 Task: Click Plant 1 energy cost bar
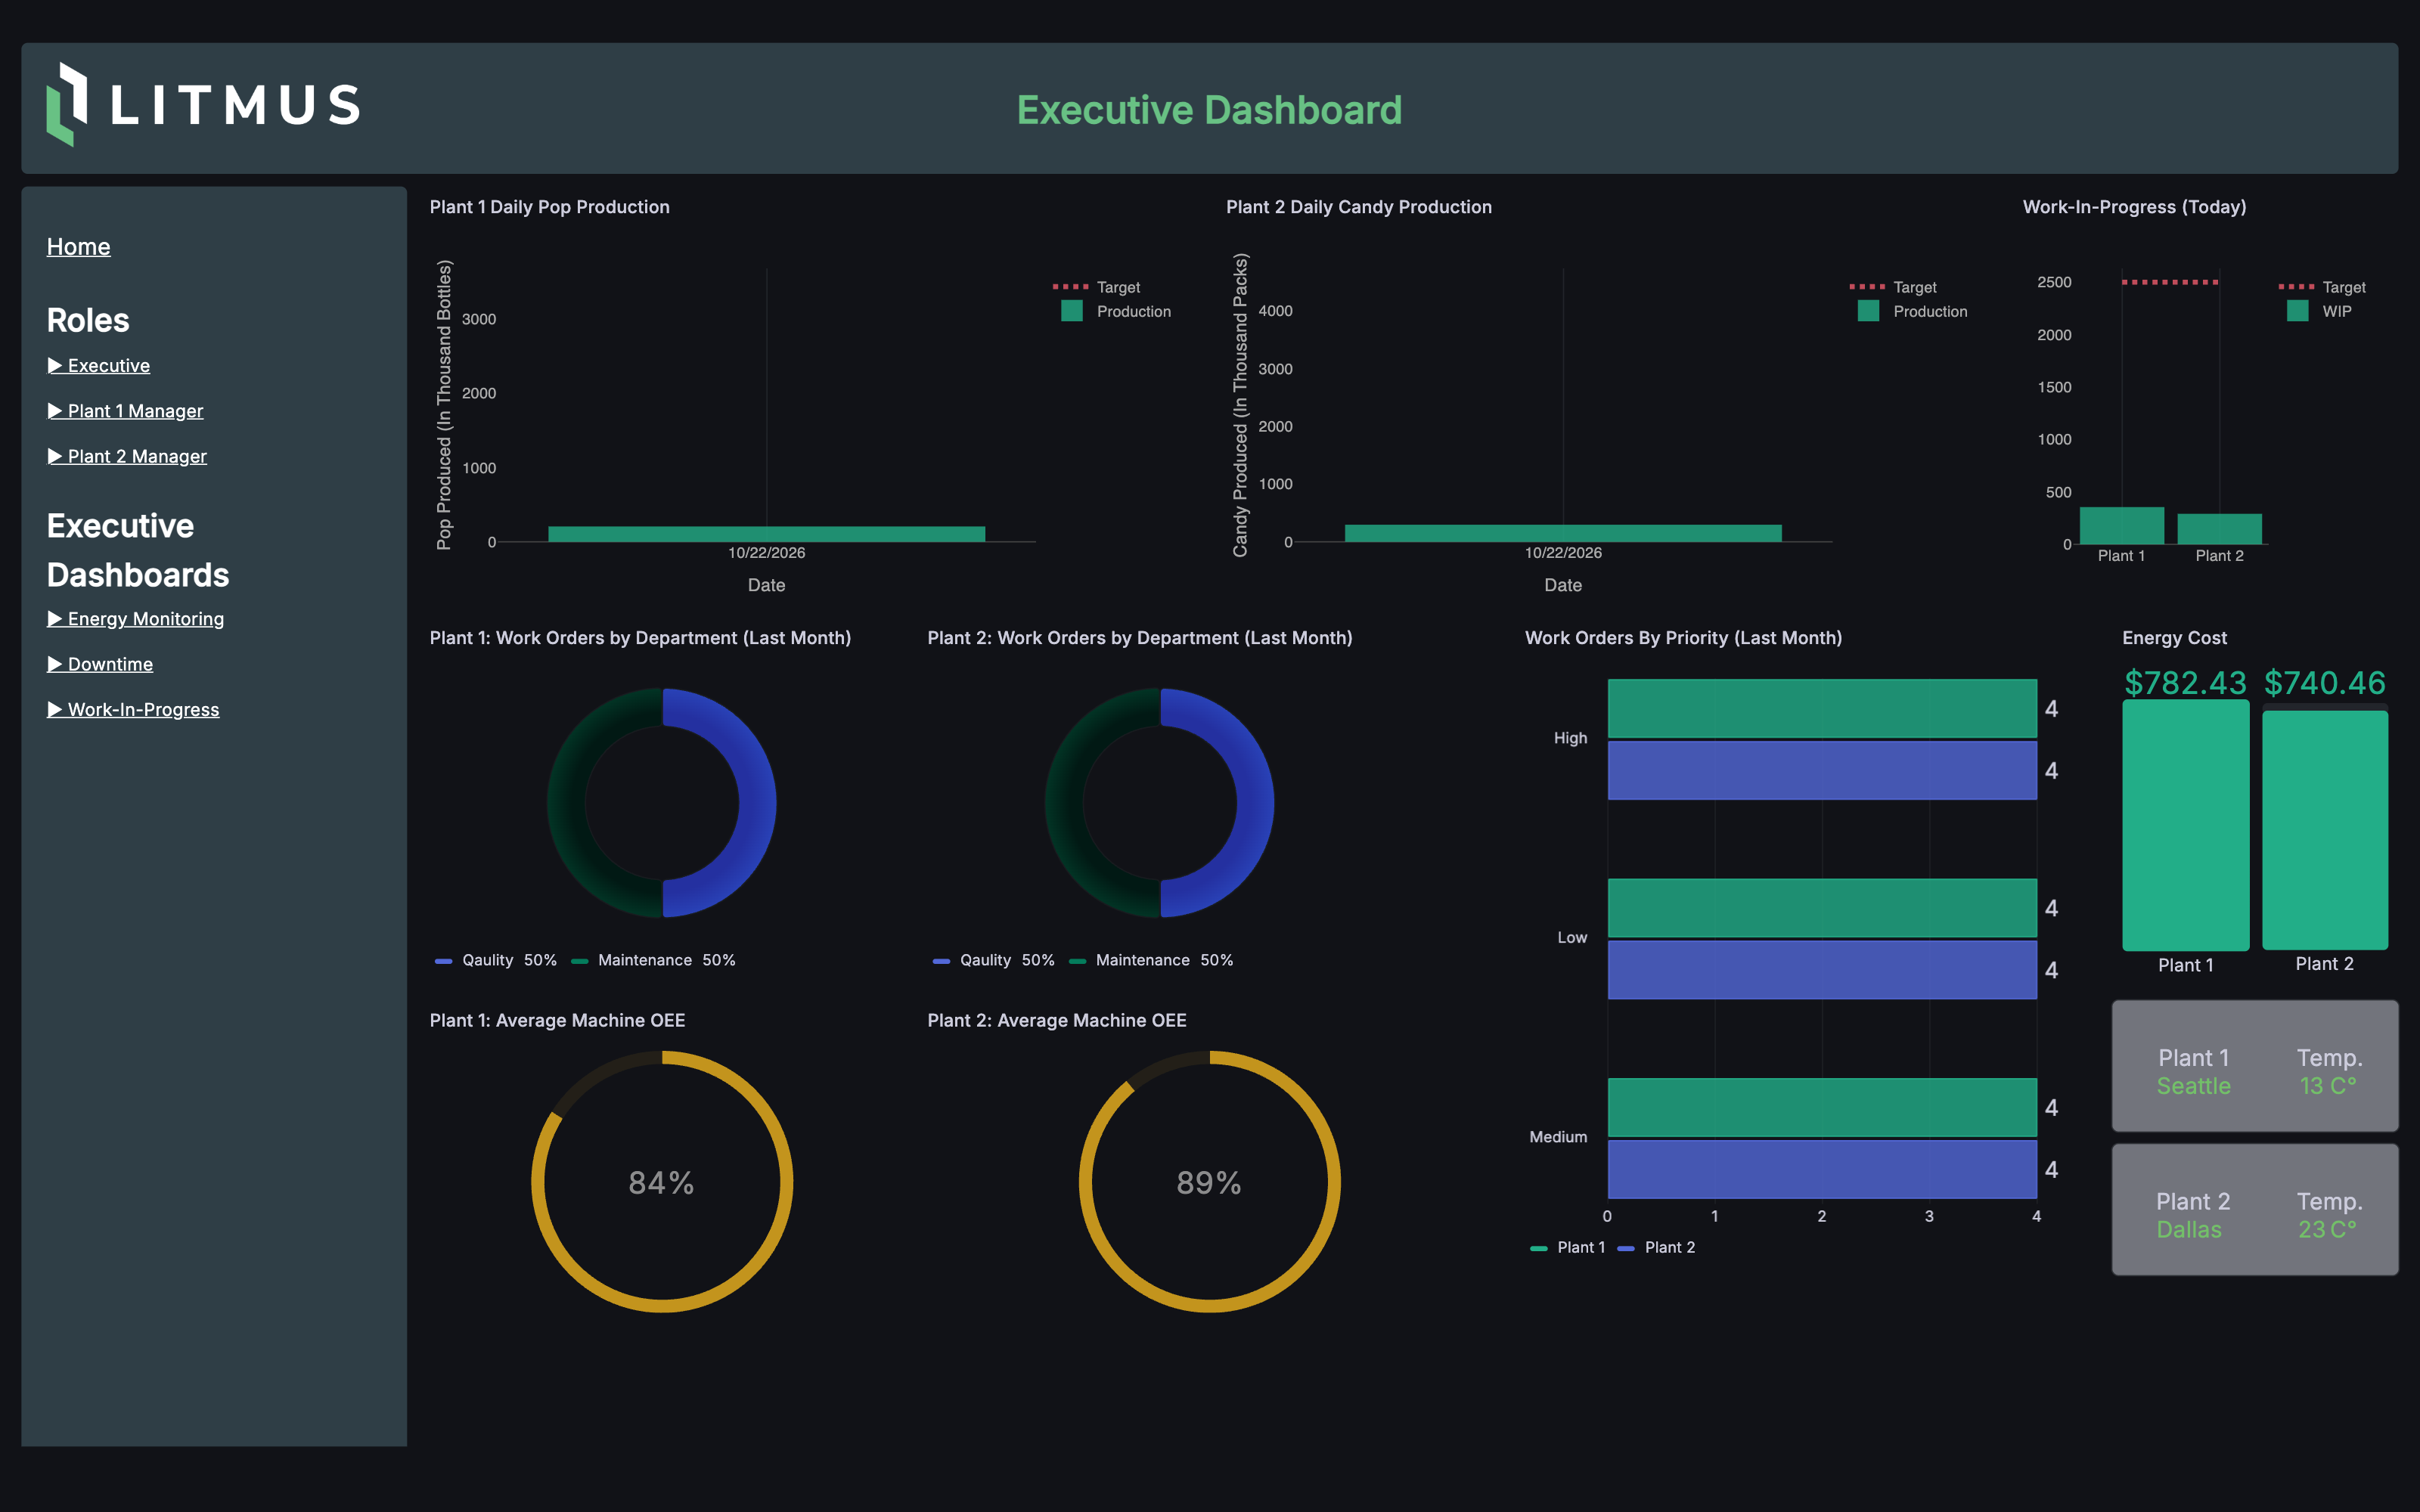click(2185, 825)
